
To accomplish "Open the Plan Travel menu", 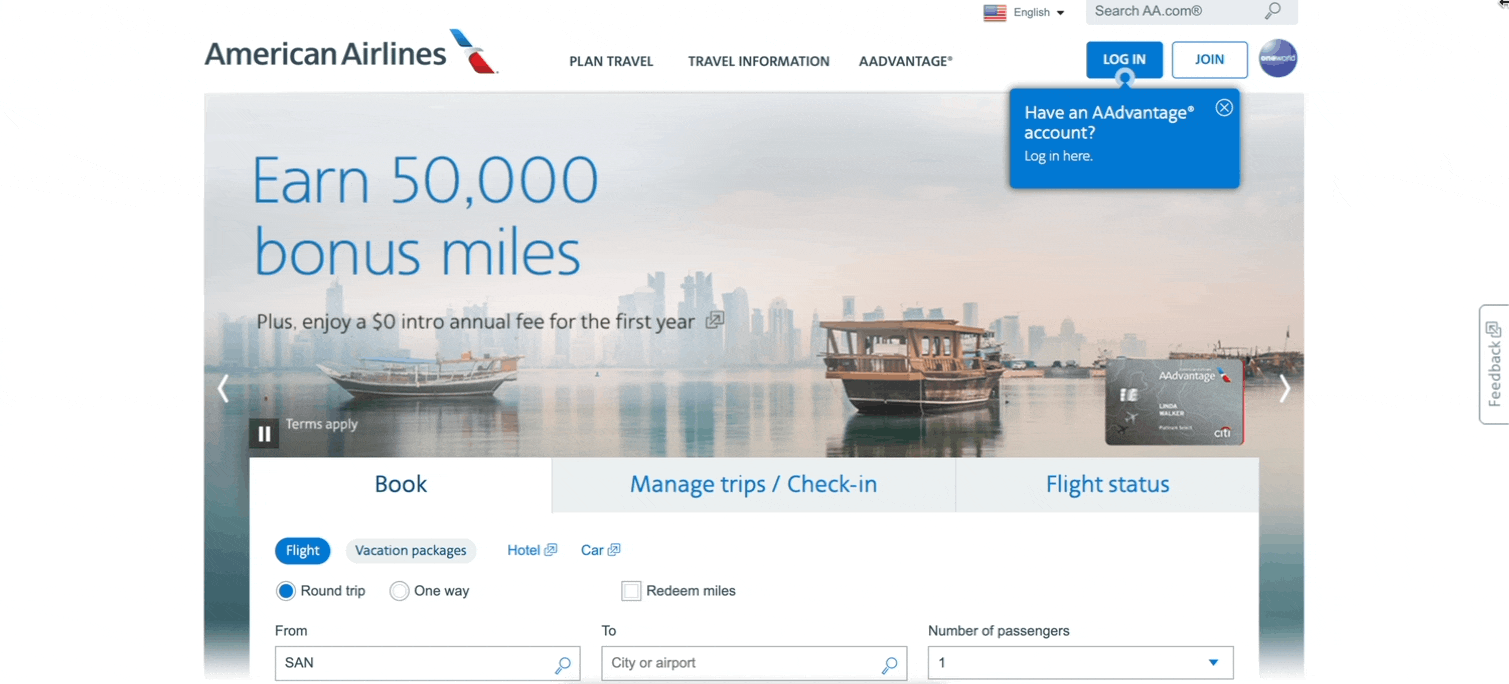I will coord(611,61).
